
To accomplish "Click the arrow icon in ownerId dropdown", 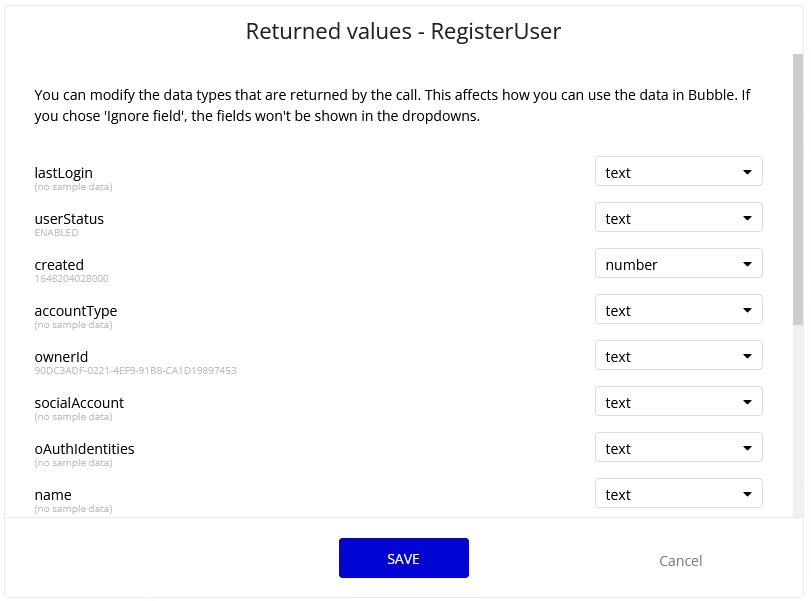I will [x=747, y=356].
